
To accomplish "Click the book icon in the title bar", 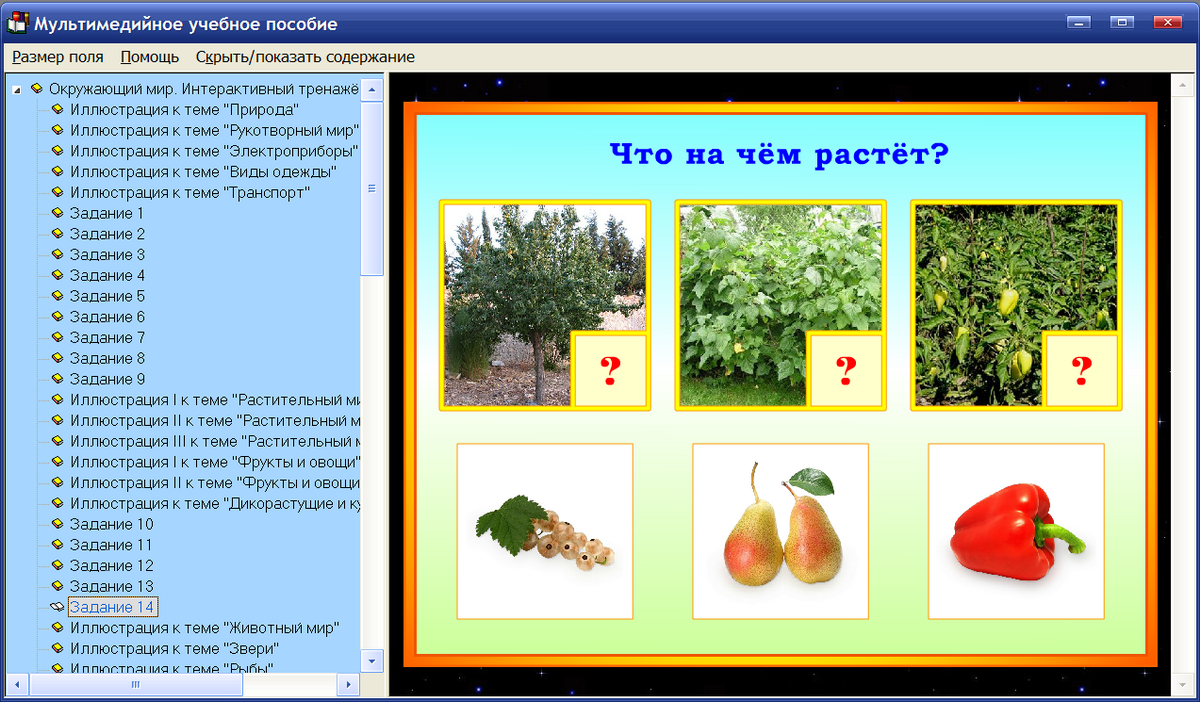I will coord(15,22).
